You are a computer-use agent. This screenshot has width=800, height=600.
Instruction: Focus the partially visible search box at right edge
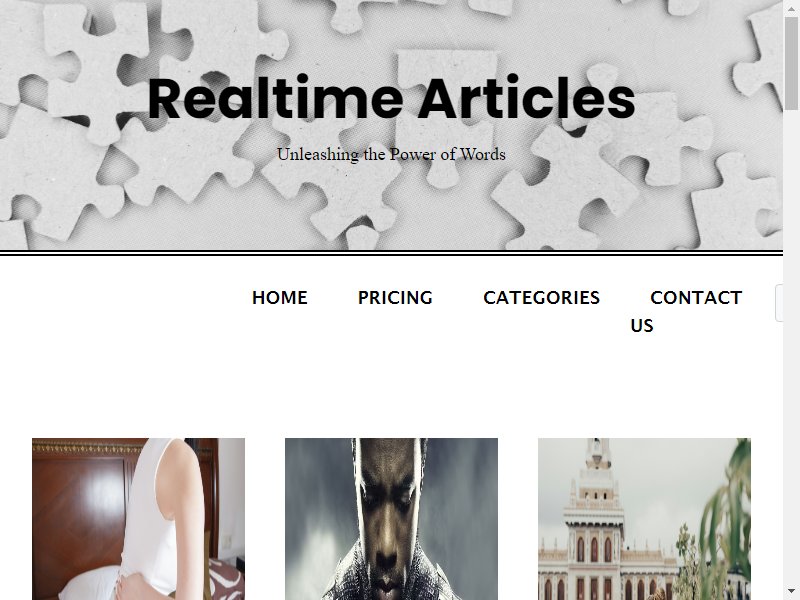(779, 303)
